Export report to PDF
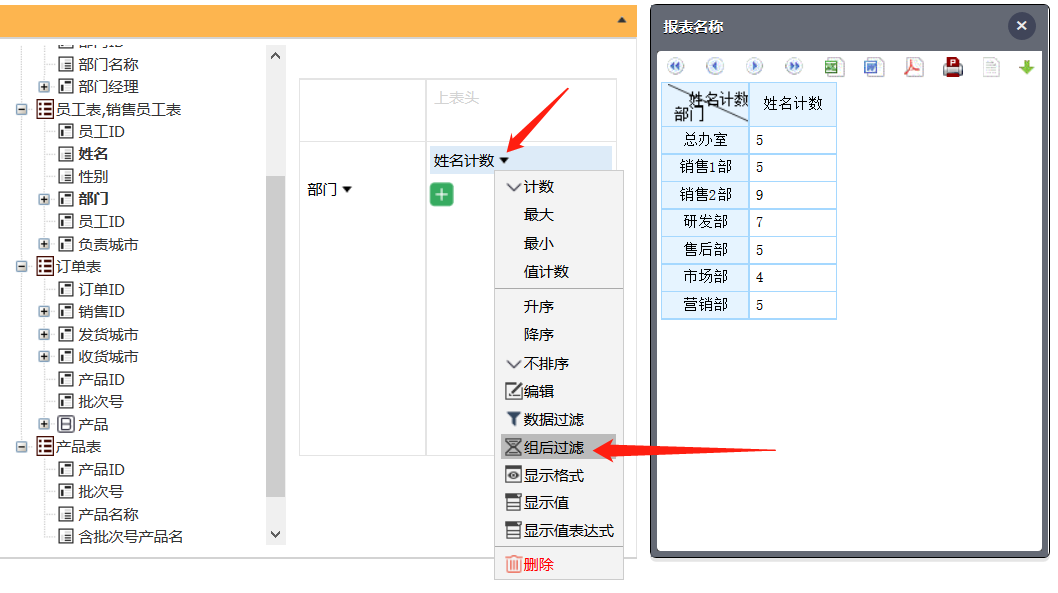The height and width of the screenshot is (593, 1058). [914, 67]
